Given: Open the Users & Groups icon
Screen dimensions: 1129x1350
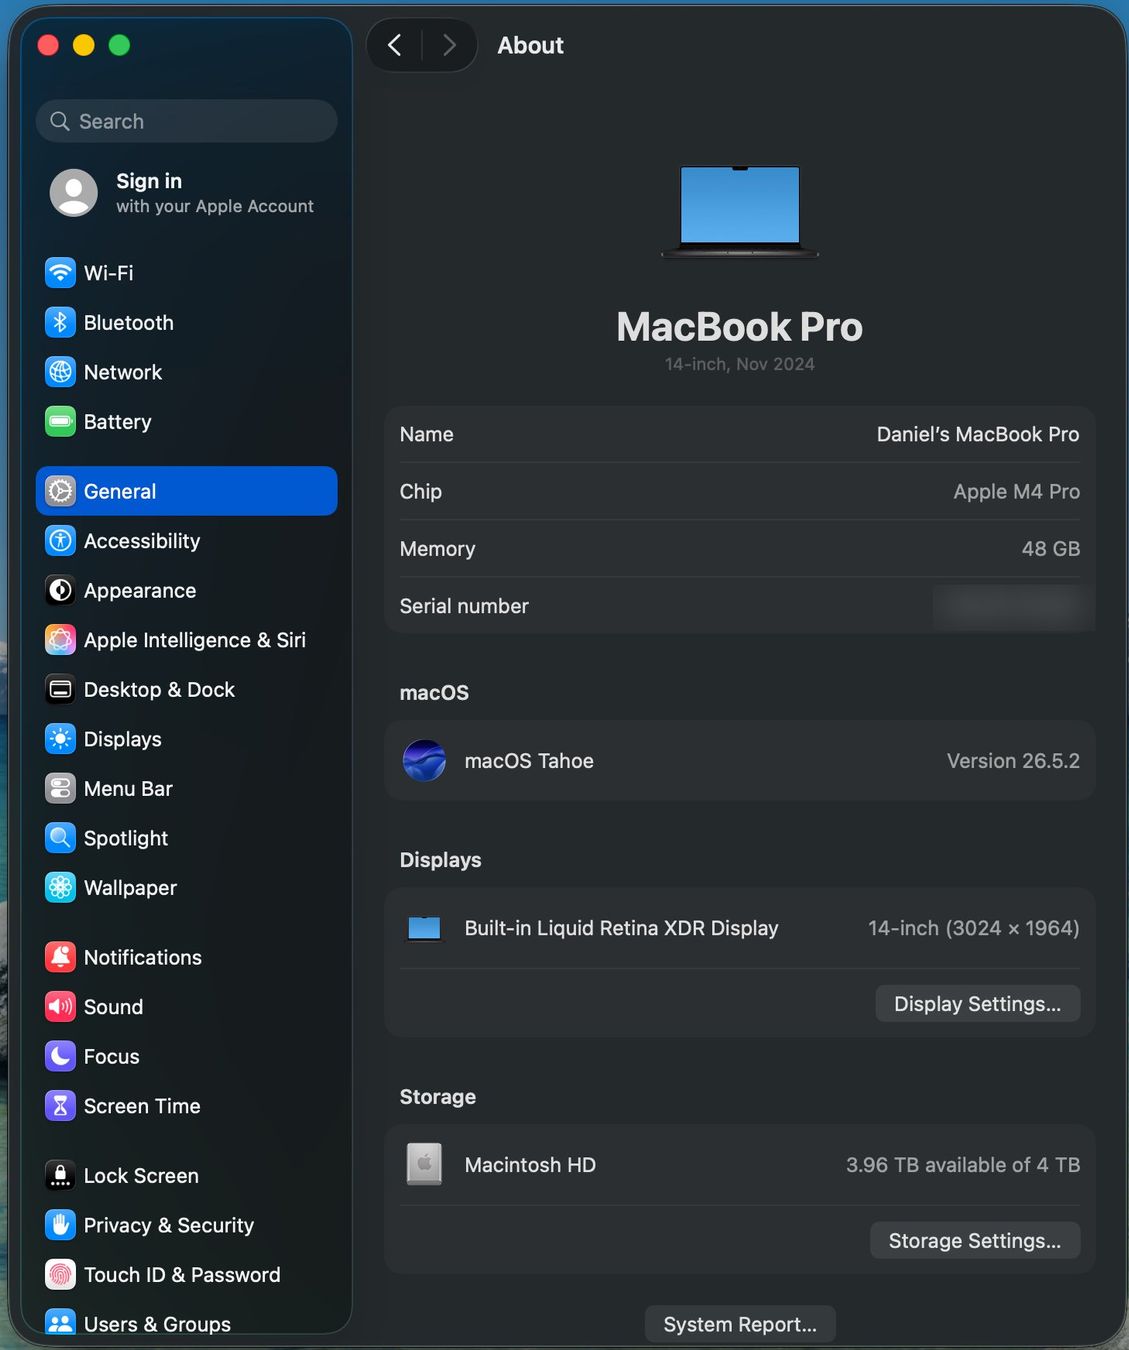Looking at the screenshot, I should click(x=60, y=1322).
